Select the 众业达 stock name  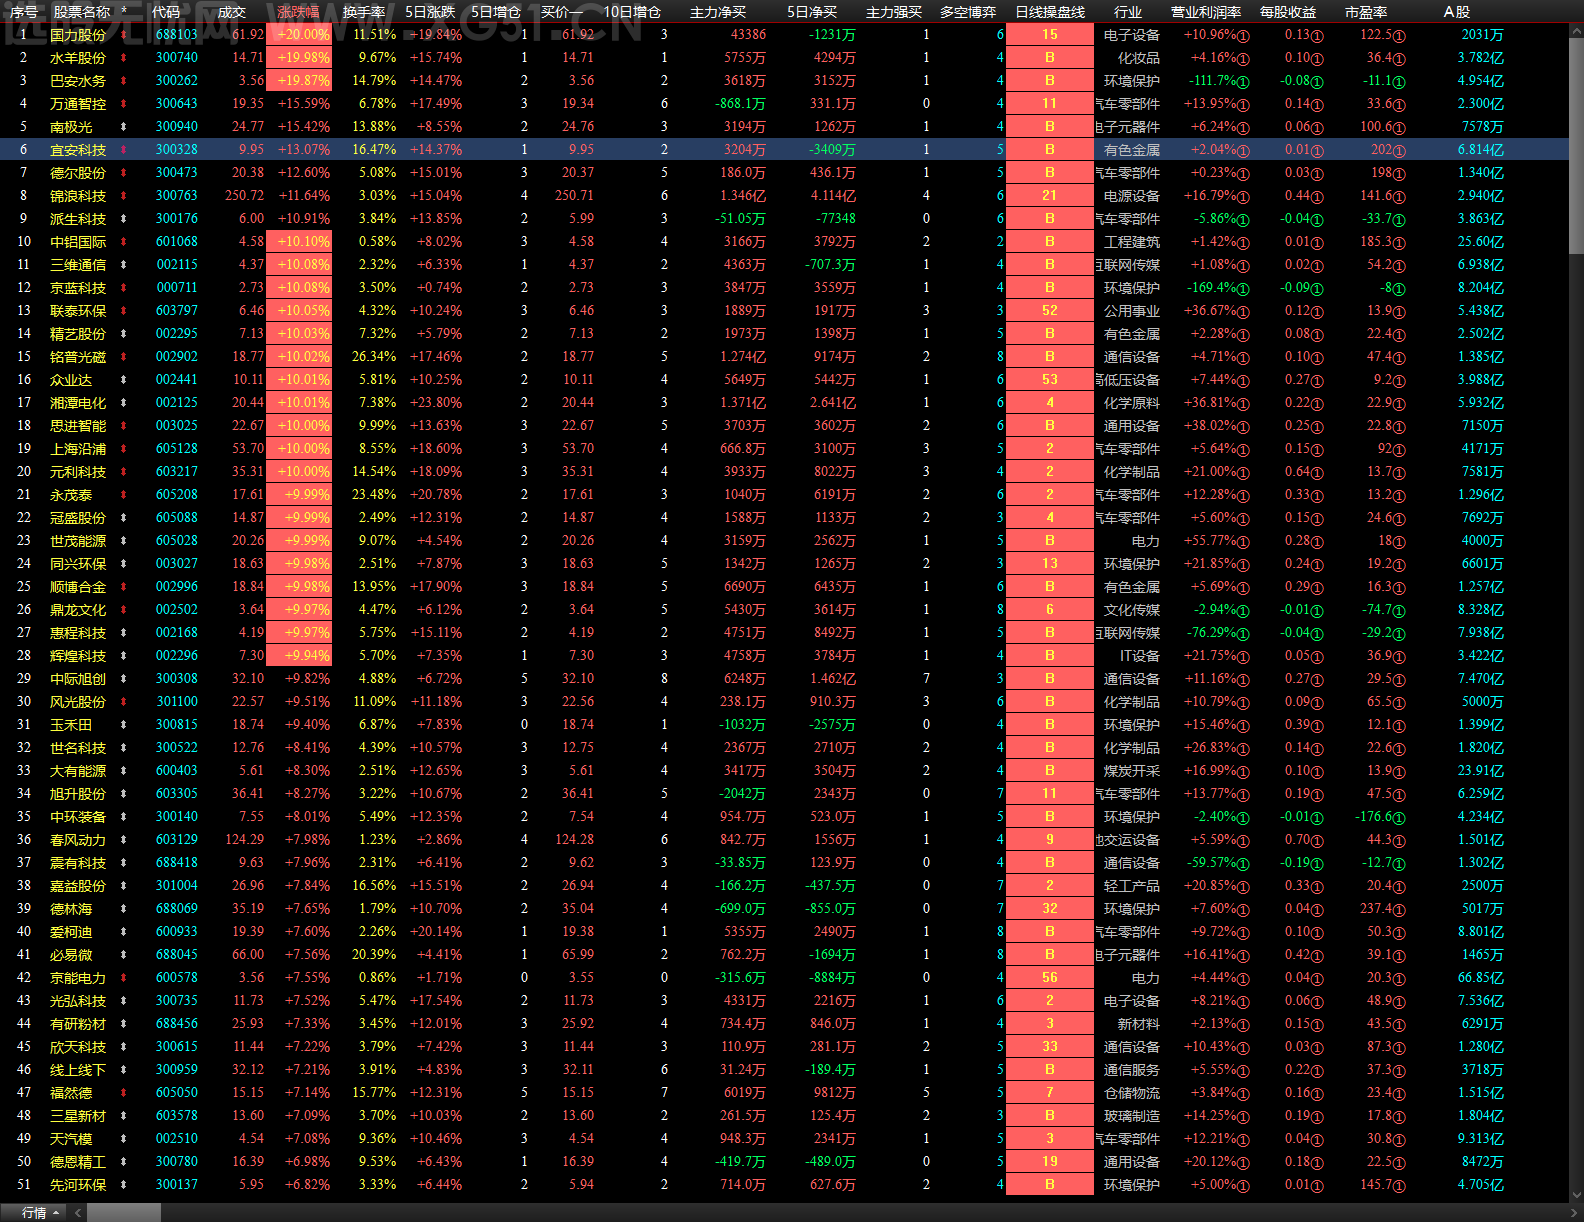click(x=71, y=380)
